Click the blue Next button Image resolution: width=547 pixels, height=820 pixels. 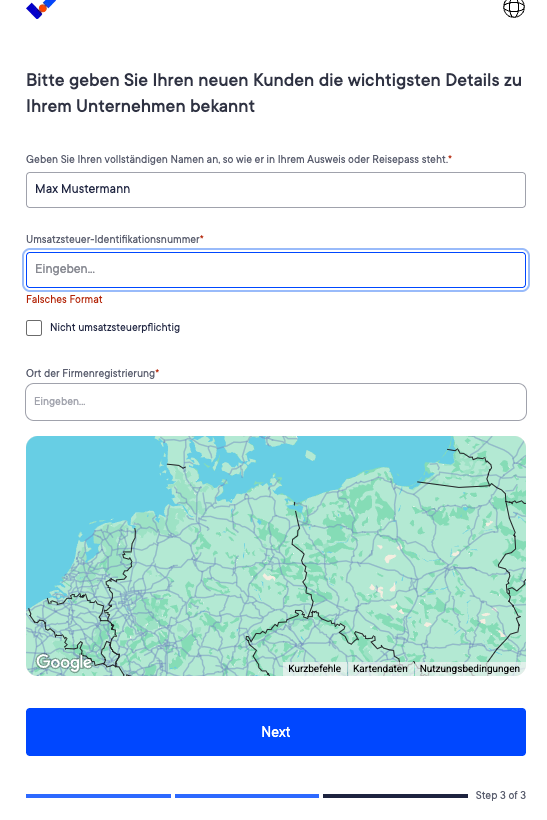[x=276, y=732]
